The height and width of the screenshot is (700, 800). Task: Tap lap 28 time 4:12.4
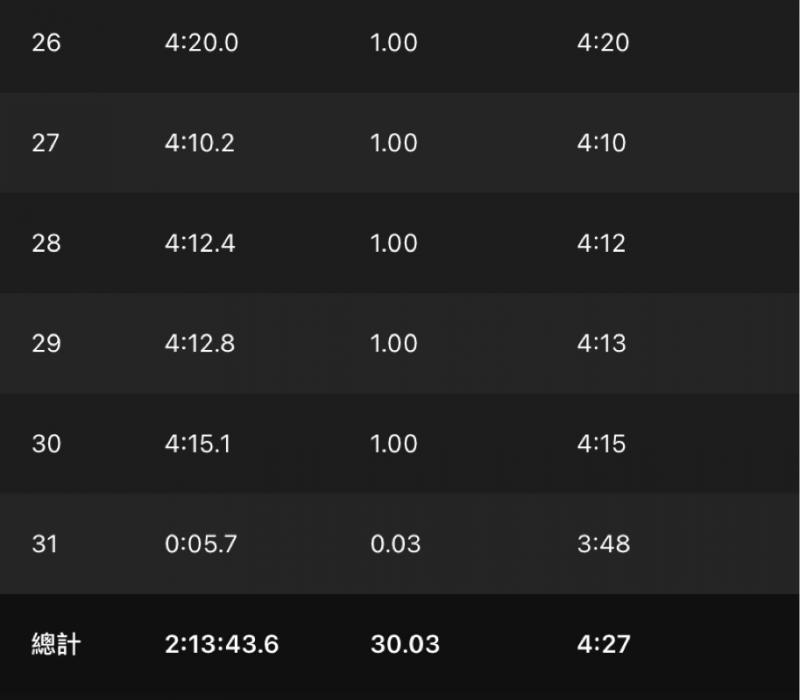[200, 243]
